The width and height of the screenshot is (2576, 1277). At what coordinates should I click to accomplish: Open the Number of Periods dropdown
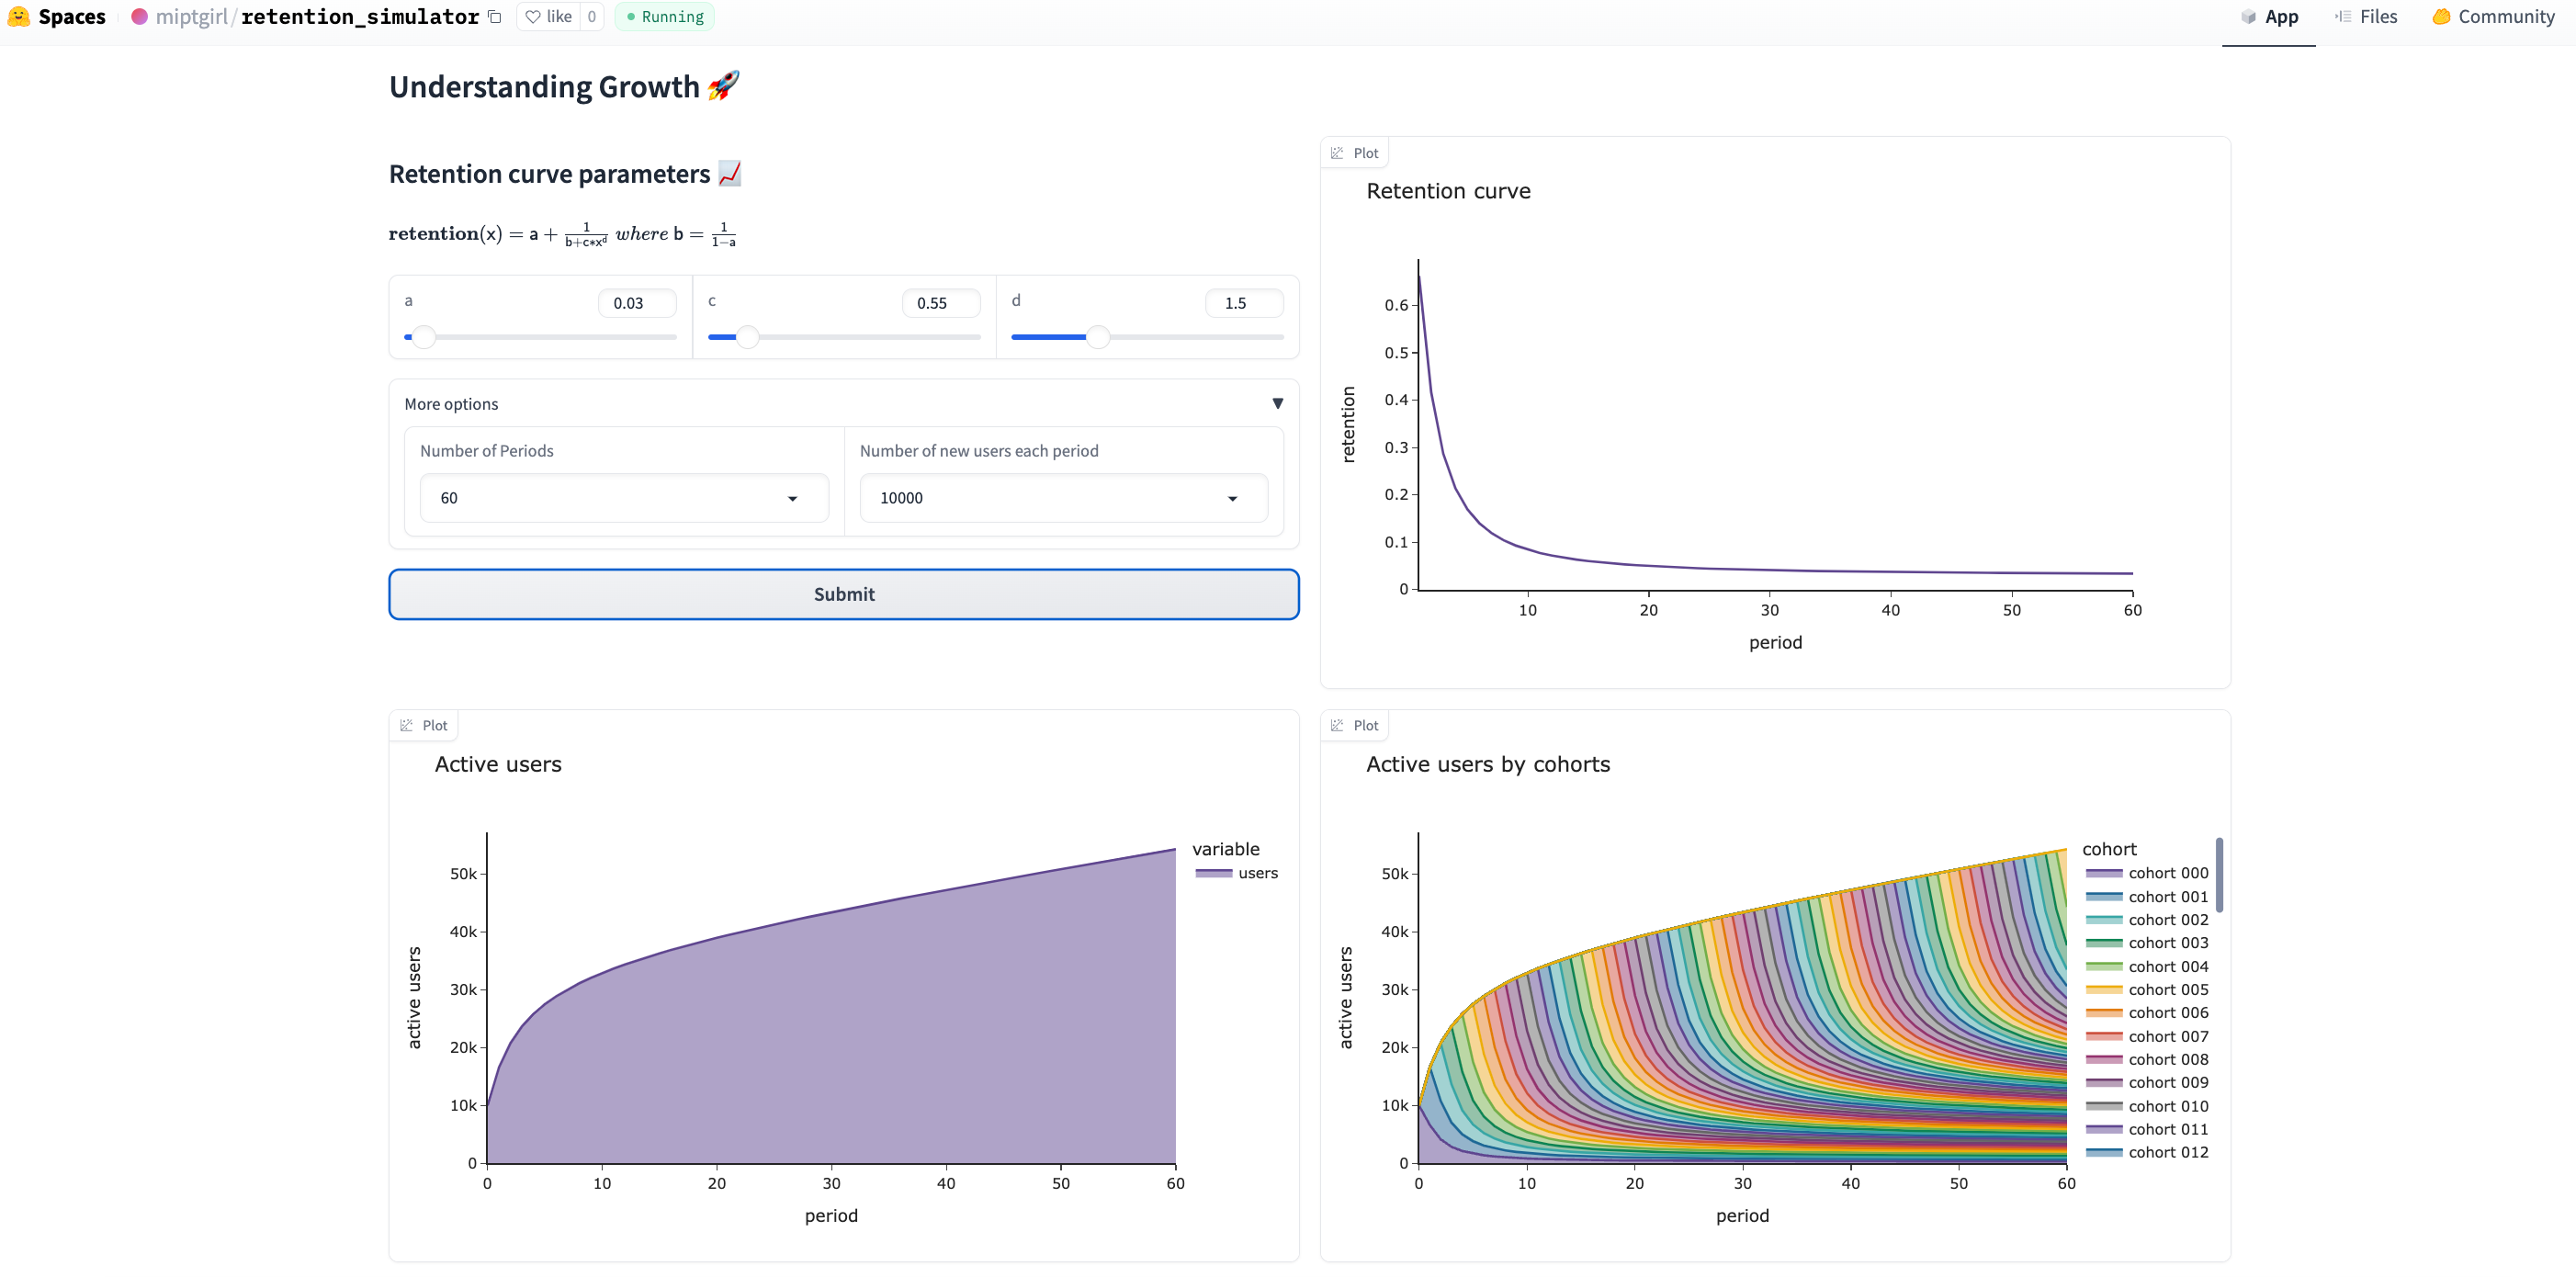[x=624, y=498]
